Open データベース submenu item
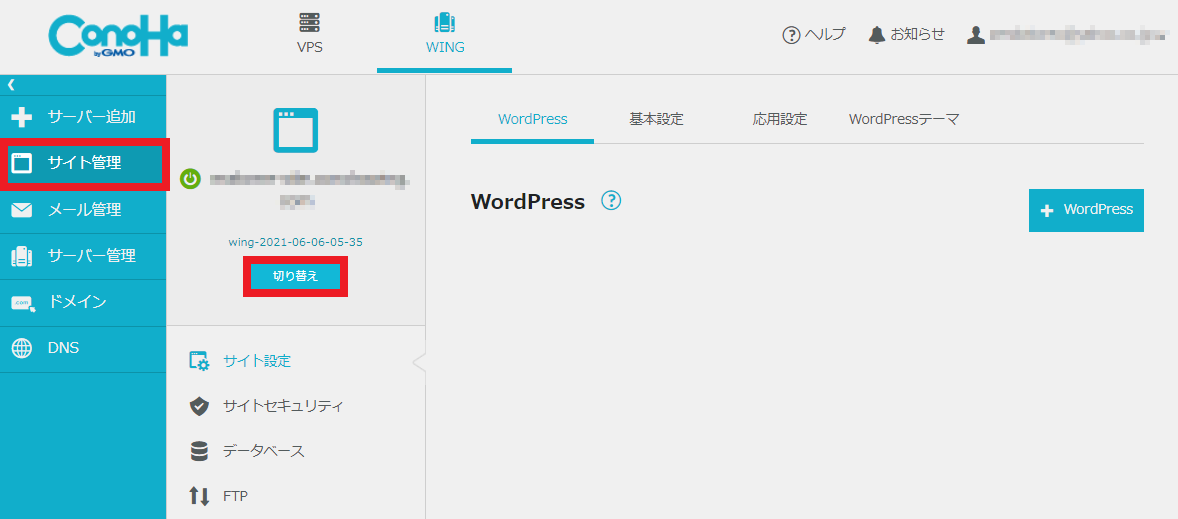Viewport: 1178px width, 519px height. click(x=264, y=451)
